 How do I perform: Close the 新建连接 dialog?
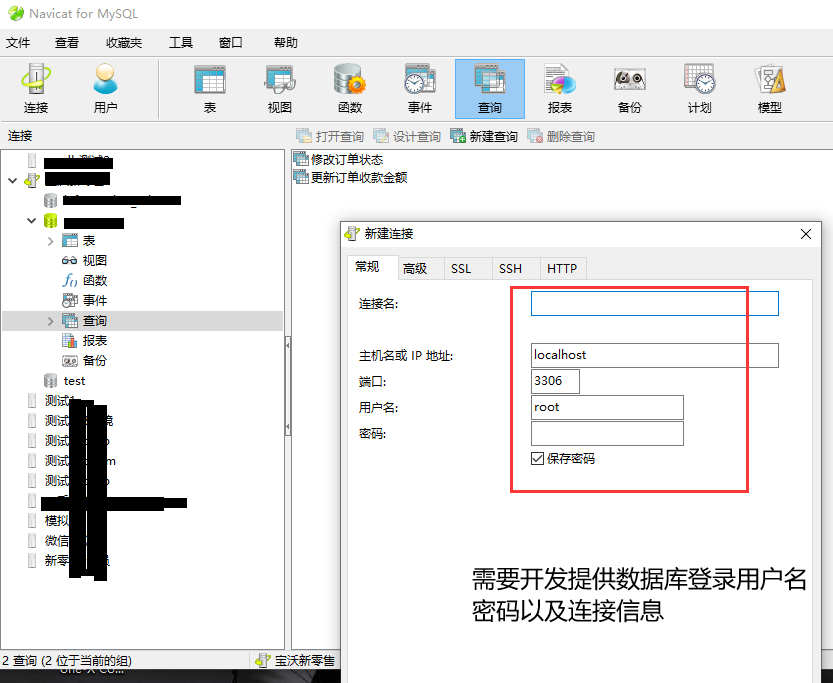coord(806,234)
